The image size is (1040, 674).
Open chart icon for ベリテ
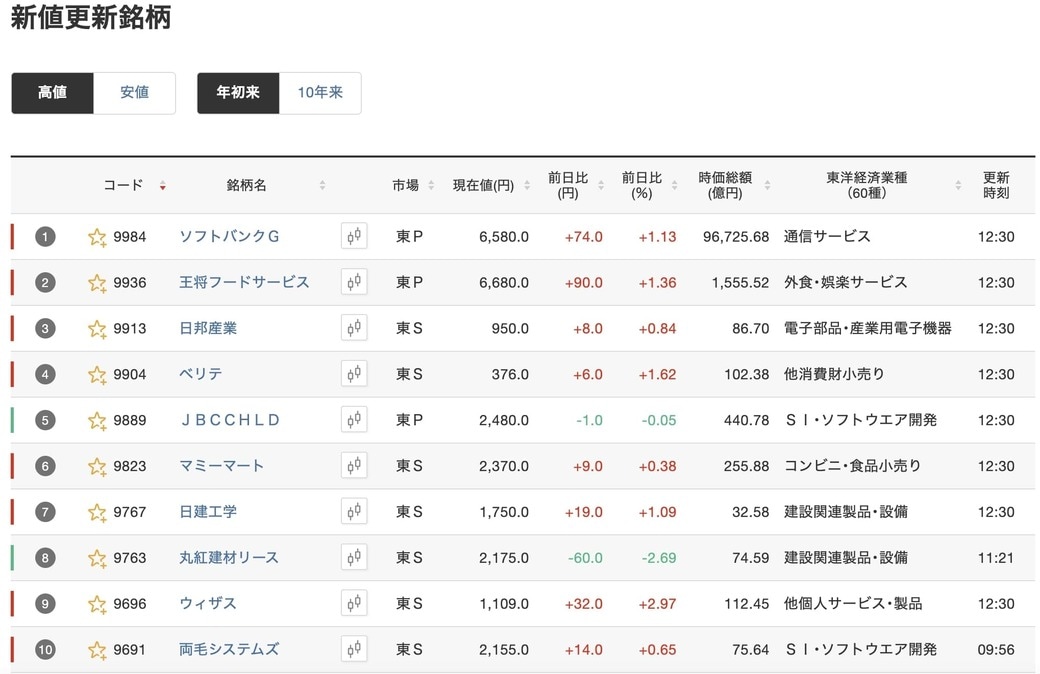(x=354, y=373)
